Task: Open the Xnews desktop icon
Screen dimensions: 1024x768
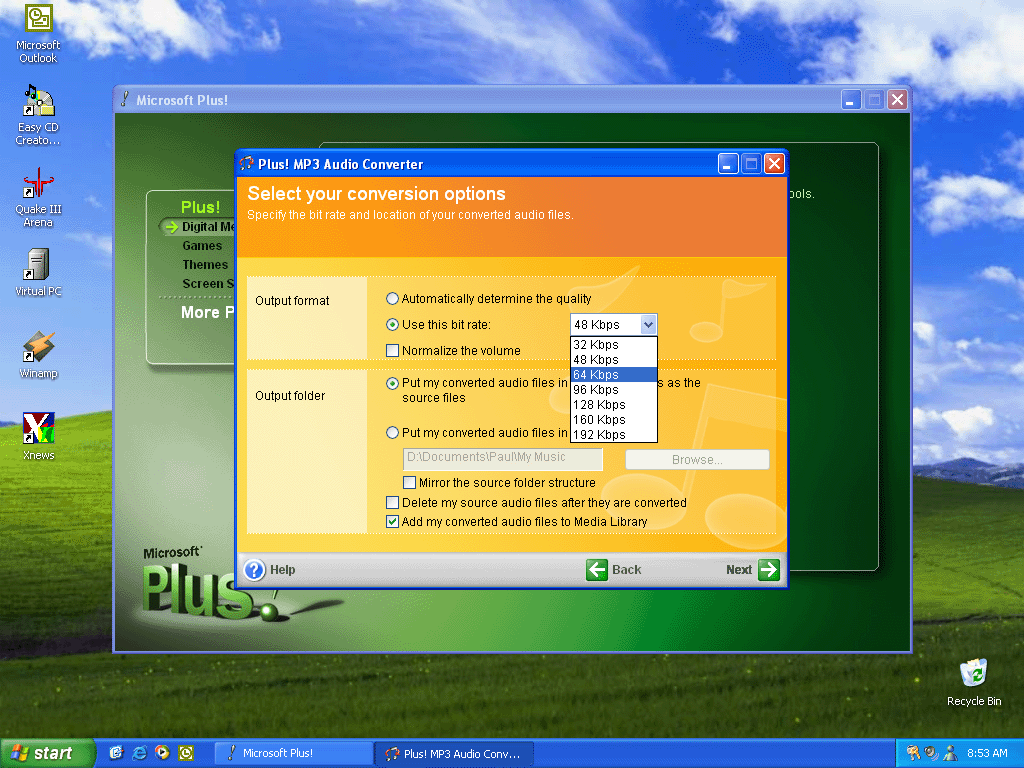Action: pos(38,430)
